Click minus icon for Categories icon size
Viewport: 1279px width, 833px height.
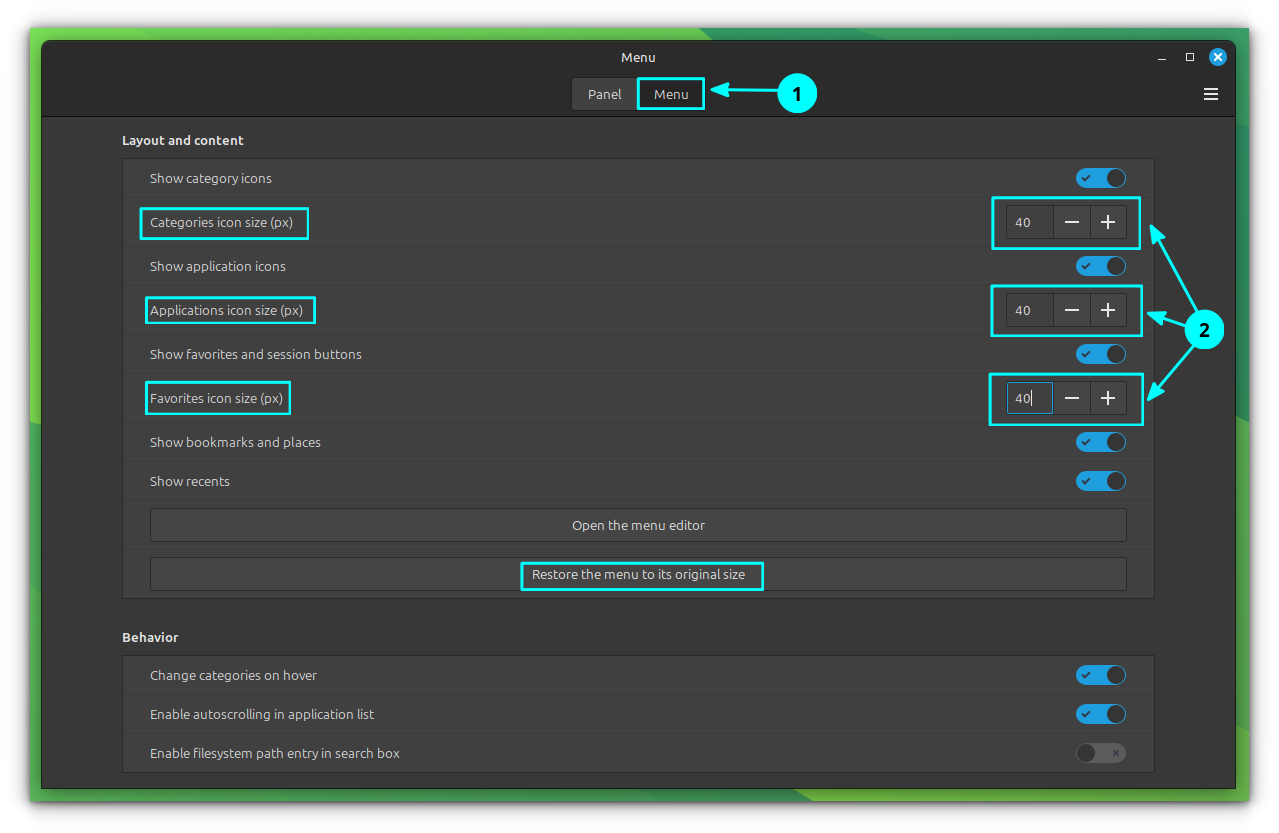click(x=1071, y=222)
